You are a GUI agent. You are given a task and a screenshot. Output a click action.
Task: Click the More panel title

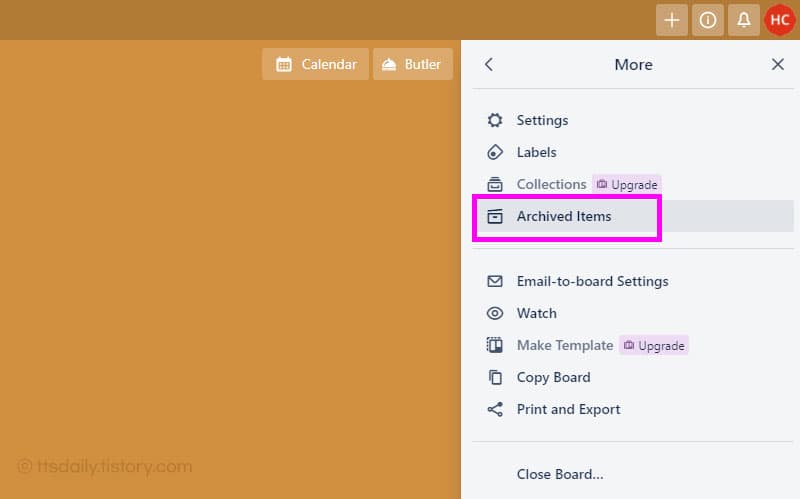point(633,64)
